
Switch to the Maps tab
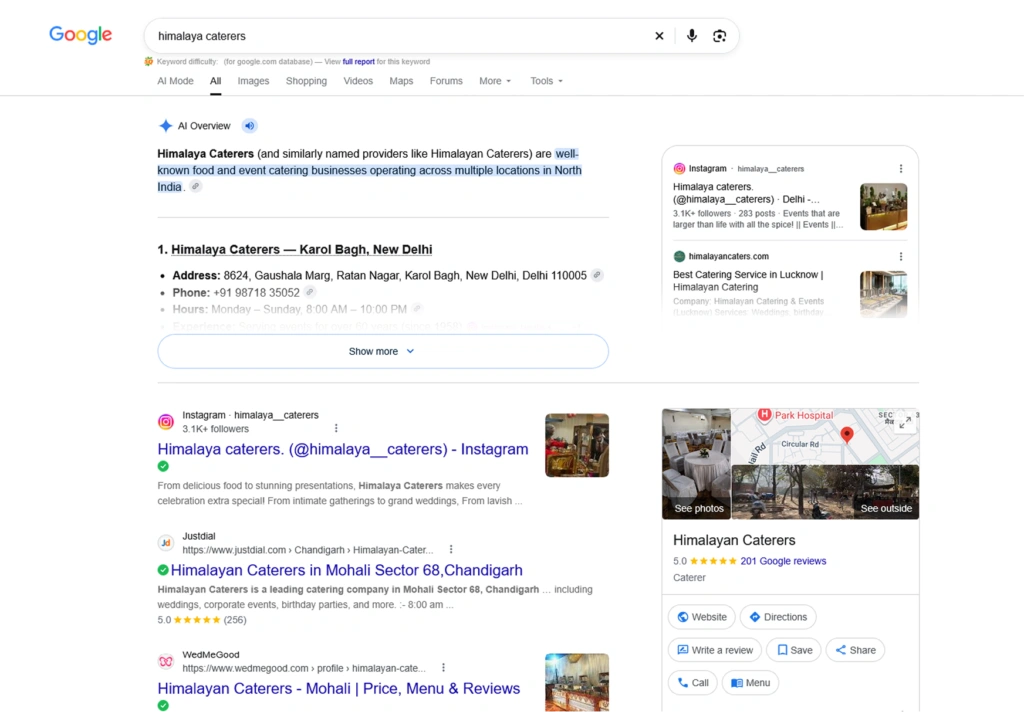click(401, 81)
